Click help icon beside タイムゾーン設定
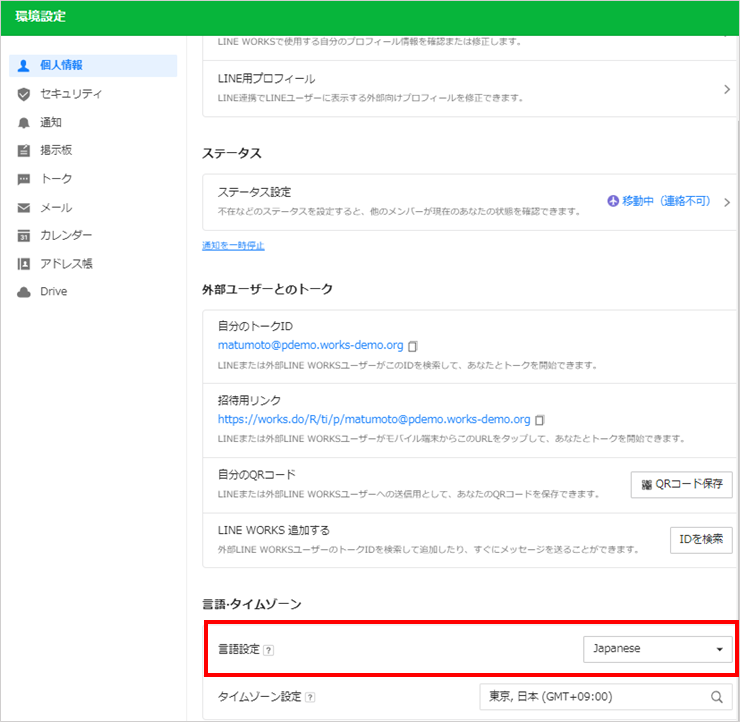 coord(310,698)
